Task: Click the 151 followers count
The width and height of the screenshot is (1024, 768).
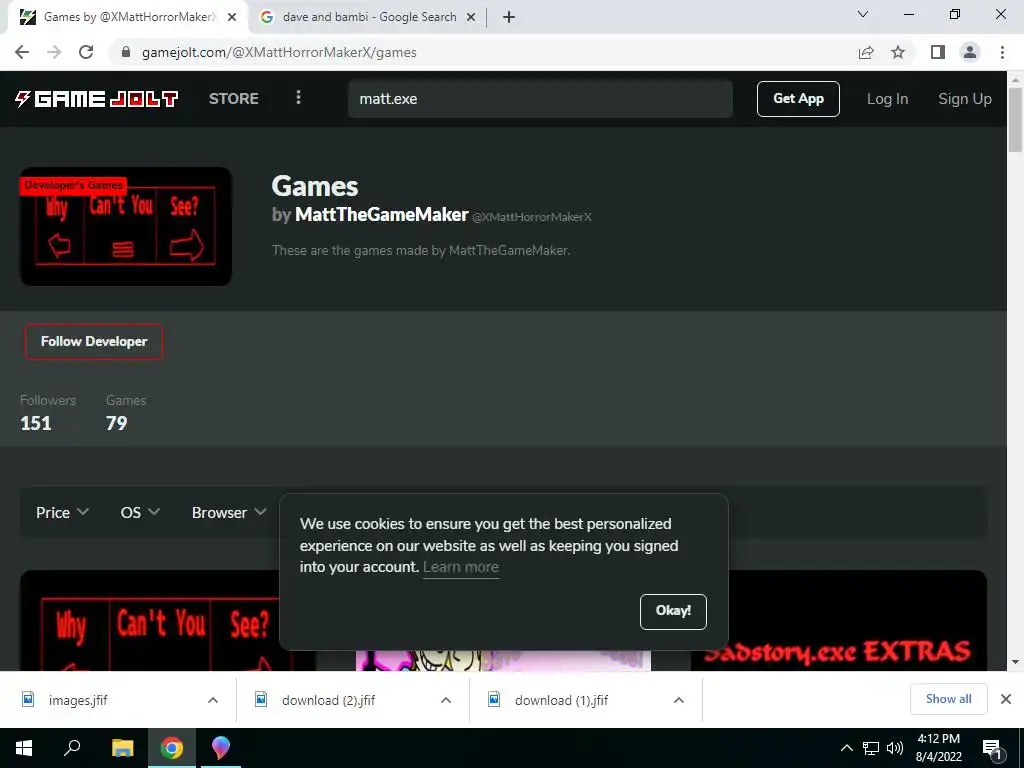Action: click(x=36, y=423)
